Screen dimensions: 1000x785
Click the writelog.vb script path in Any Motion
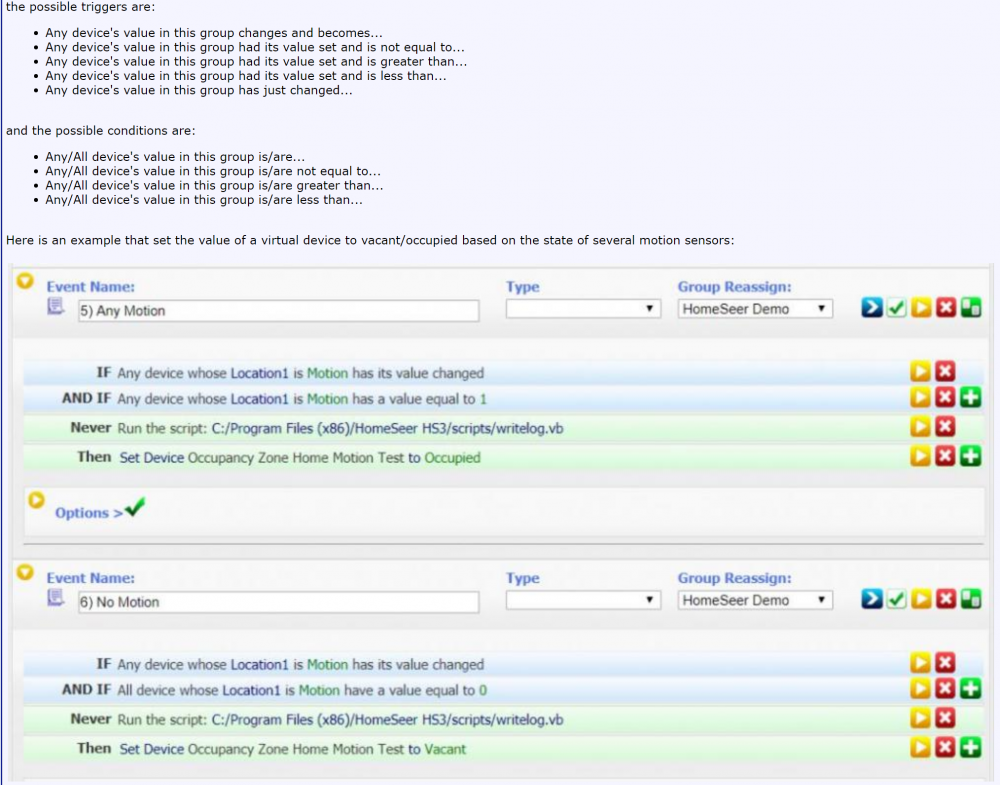click(x=388, y=428)
